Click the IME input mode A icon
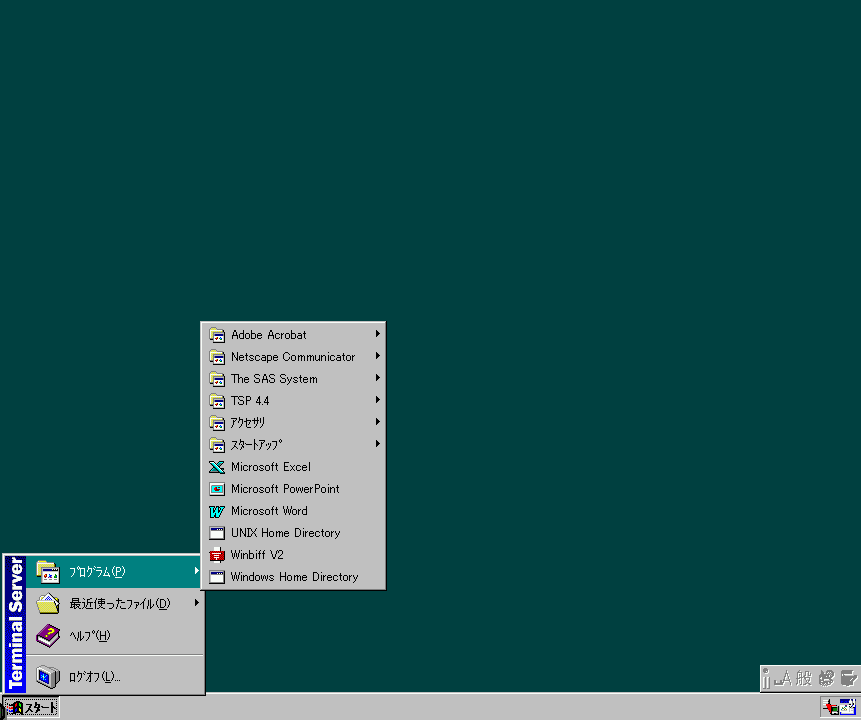 [784, 678]
